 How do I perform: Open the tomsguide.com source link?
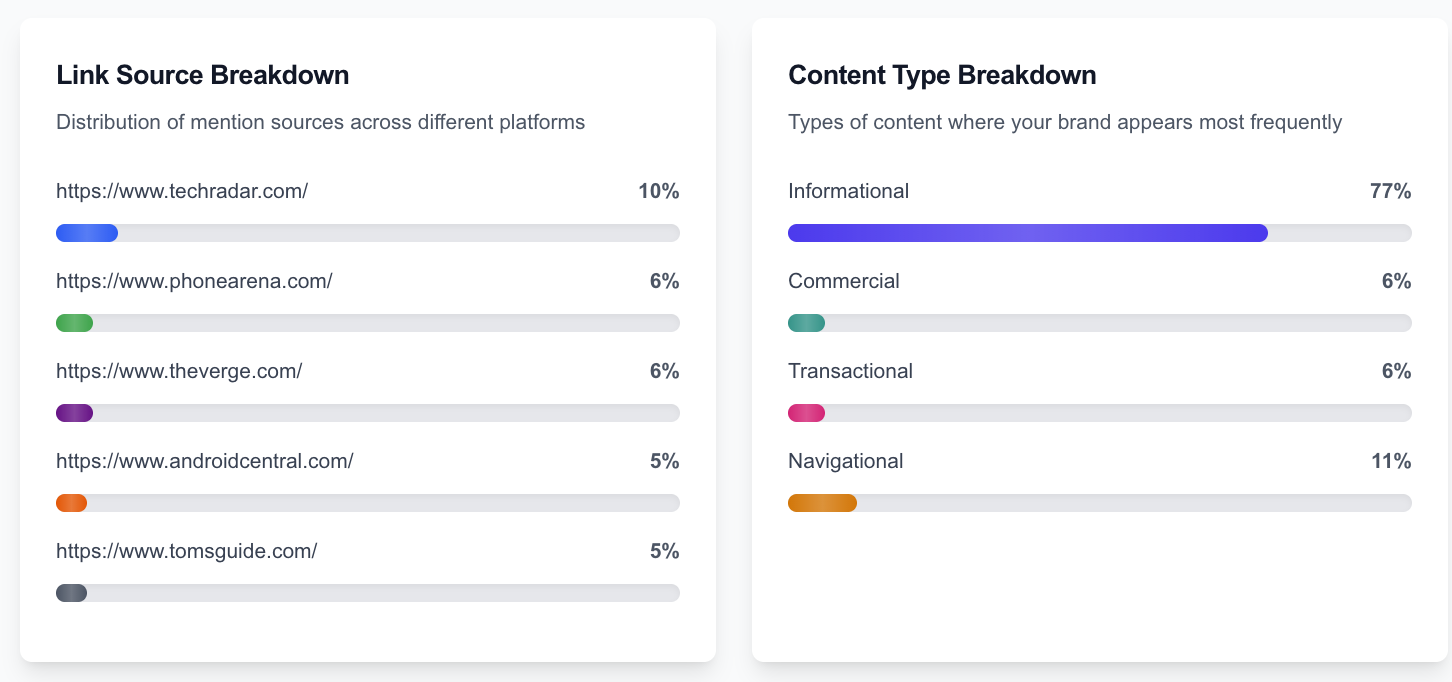[187, 551]
